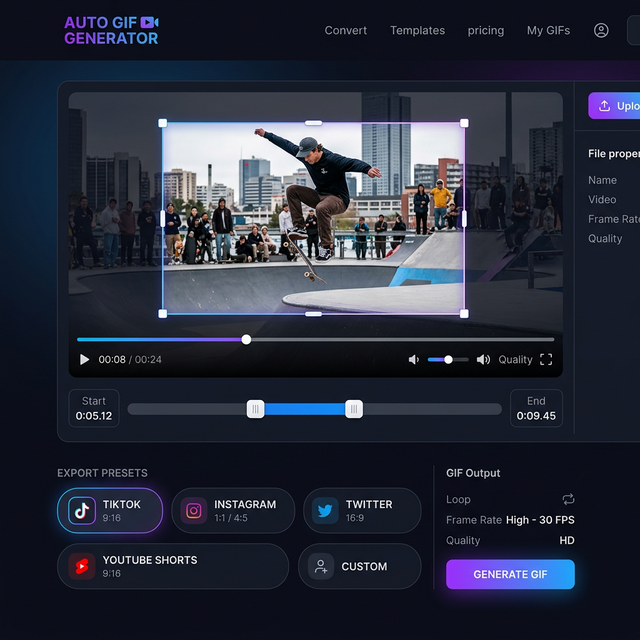The image size is (640, 640).
Task: Click the trim range end handle
Action: point(354,409)
